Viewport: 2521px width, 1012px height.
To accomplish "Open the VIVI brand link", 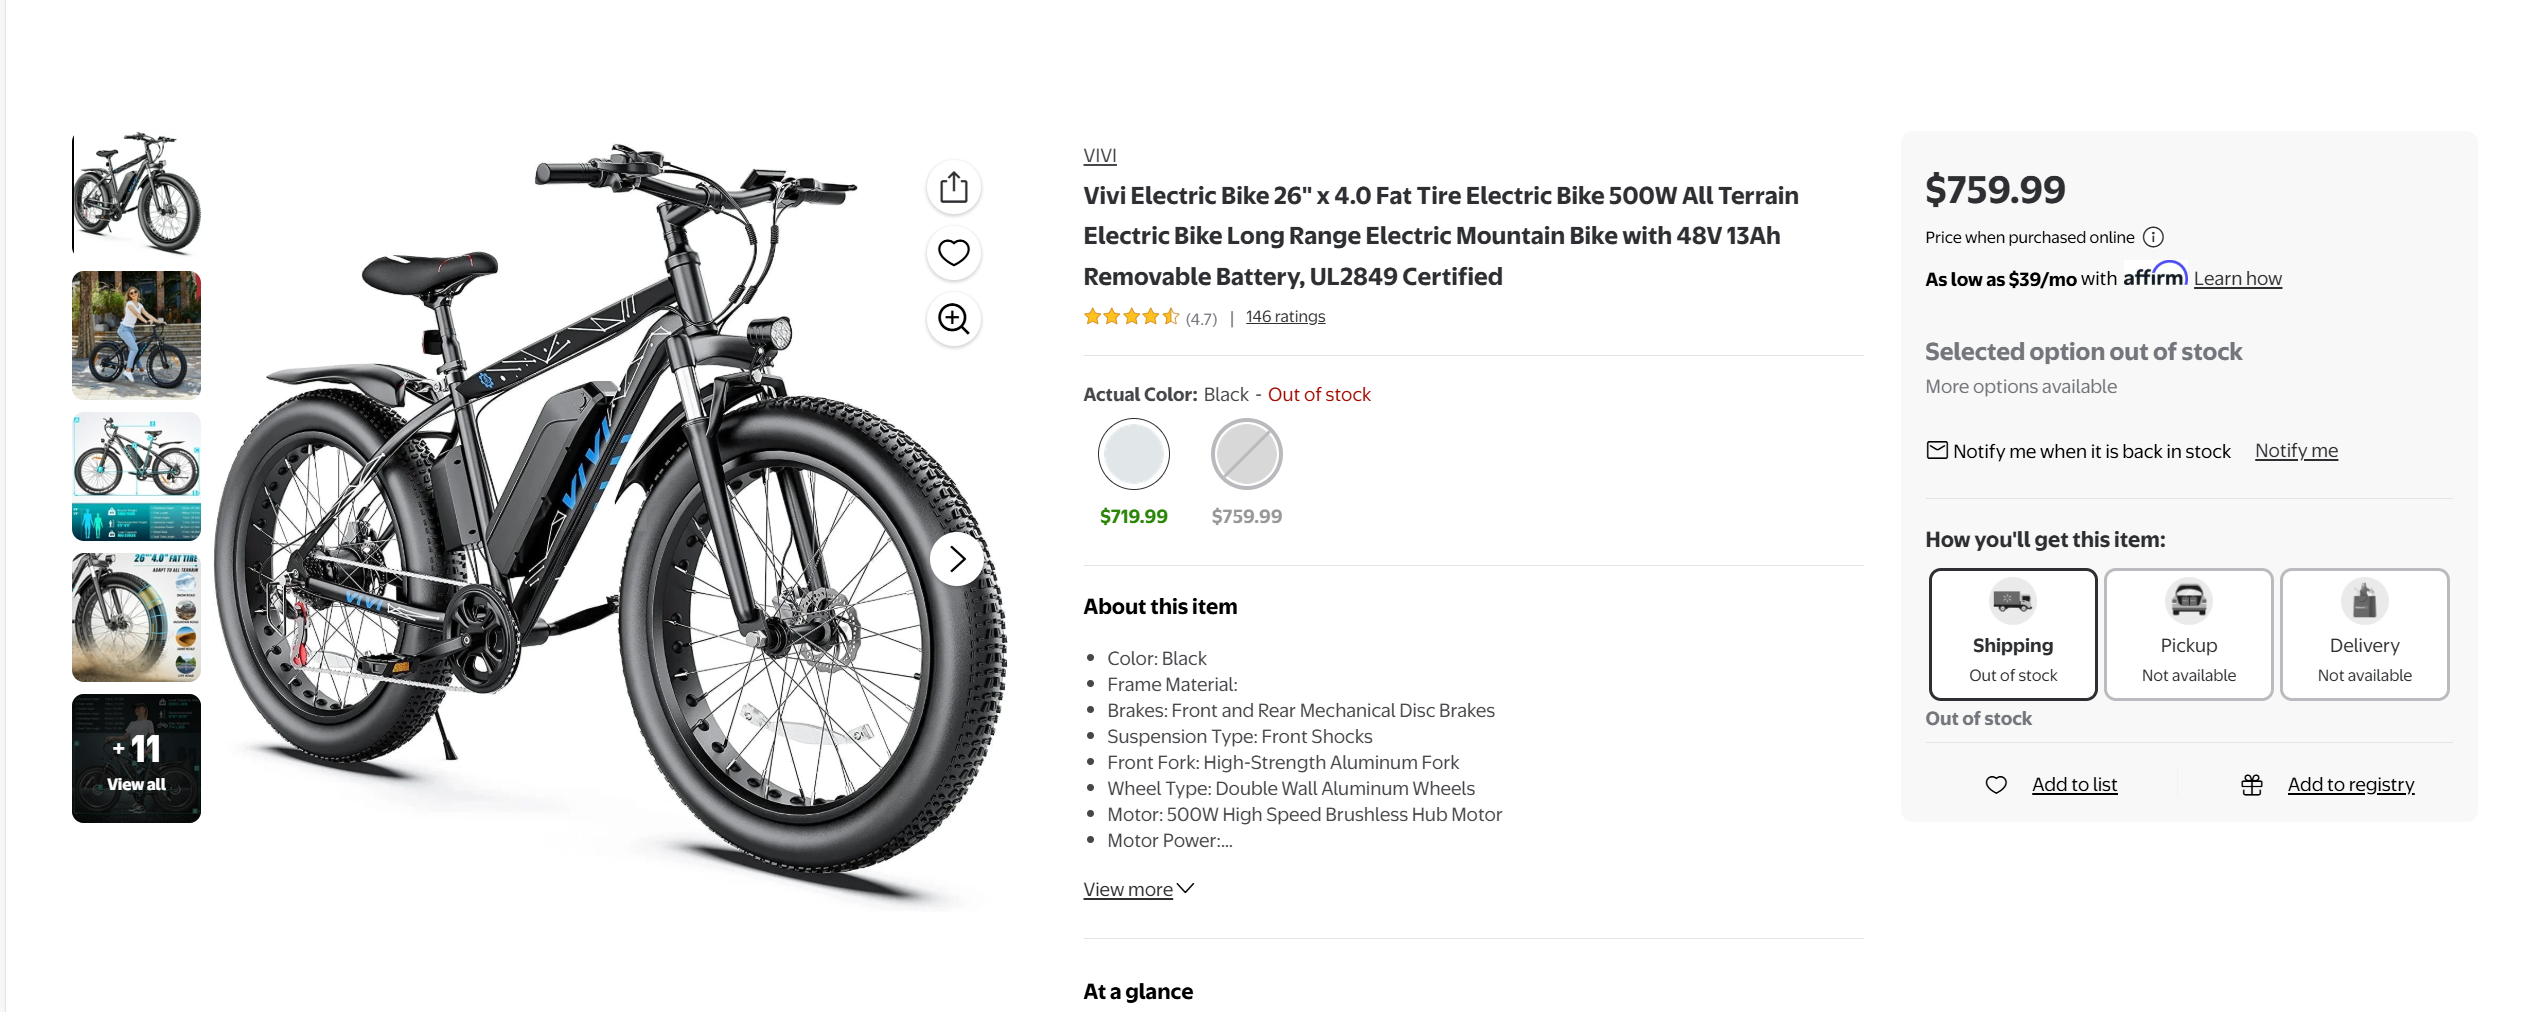I will [1099, 156].
